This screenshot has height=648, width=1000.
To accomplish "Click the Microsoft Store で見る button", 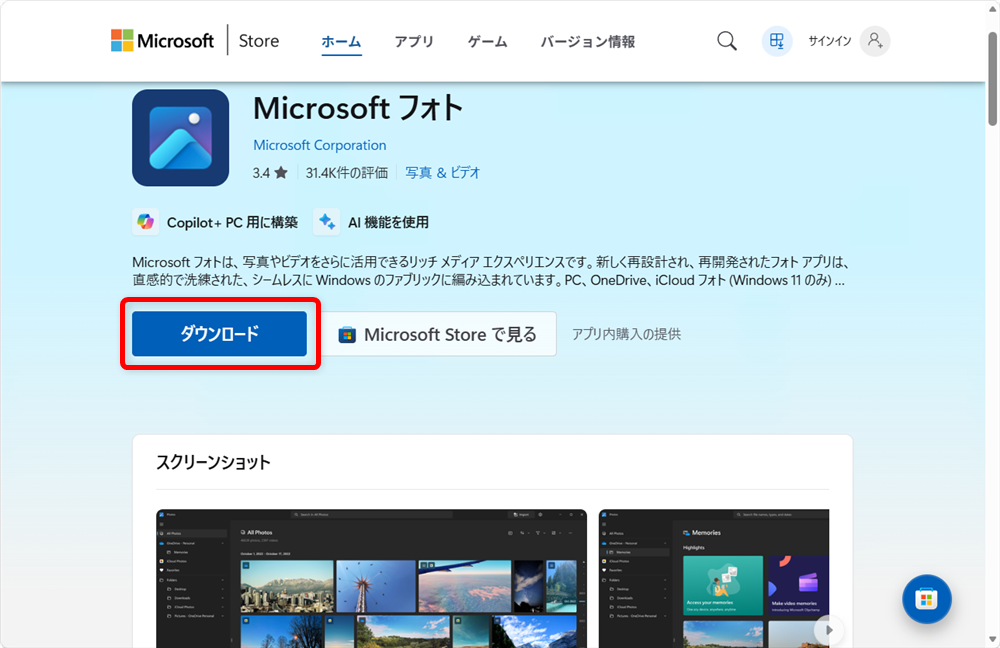I will click(x=439, y=334).
